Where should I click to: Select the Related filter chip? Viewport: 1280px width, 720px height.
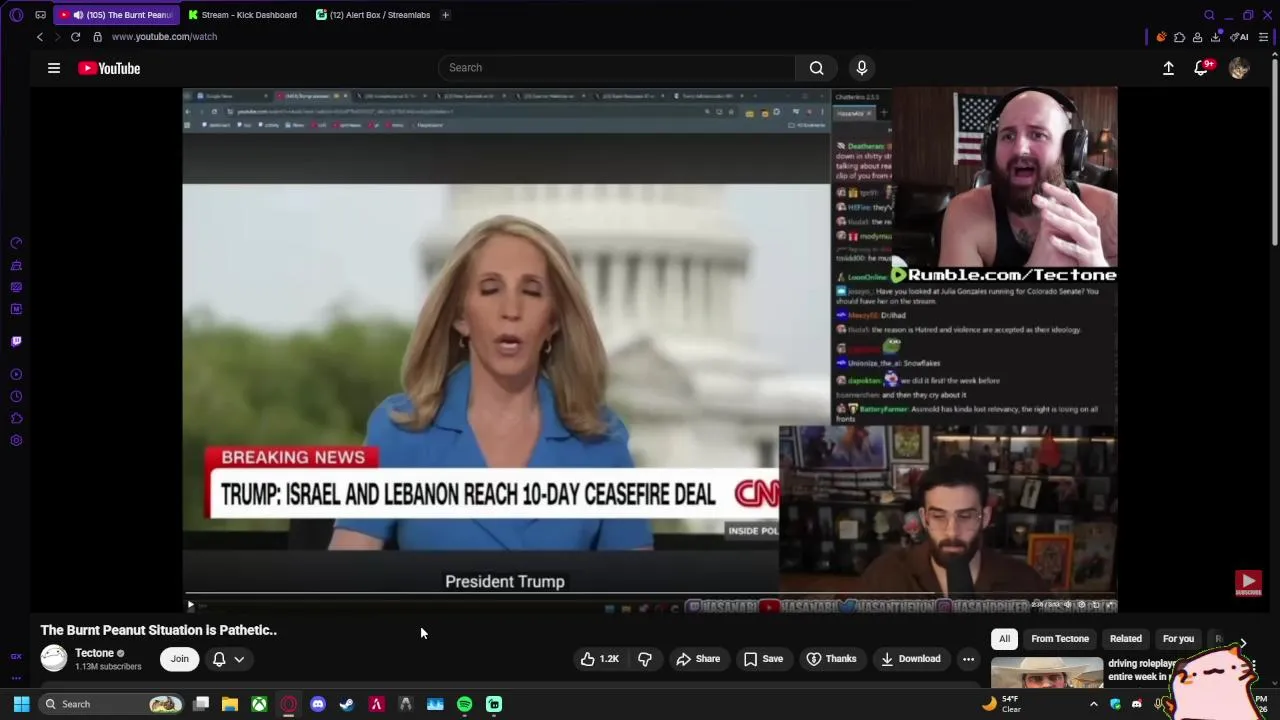[1125, 639]
